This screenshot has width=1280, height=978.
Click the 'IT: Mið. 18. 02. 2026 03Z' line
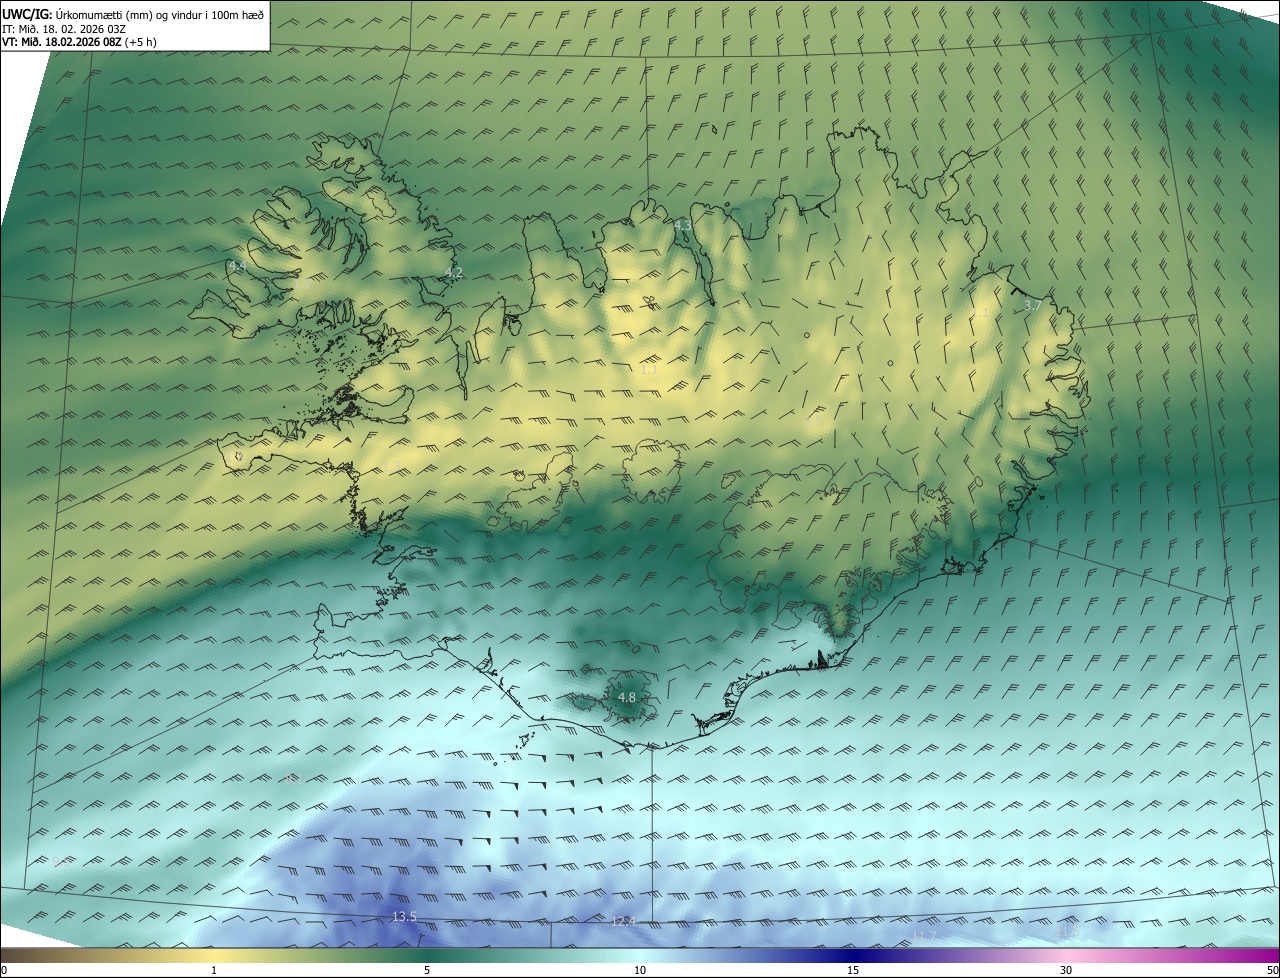click(62, 29)
